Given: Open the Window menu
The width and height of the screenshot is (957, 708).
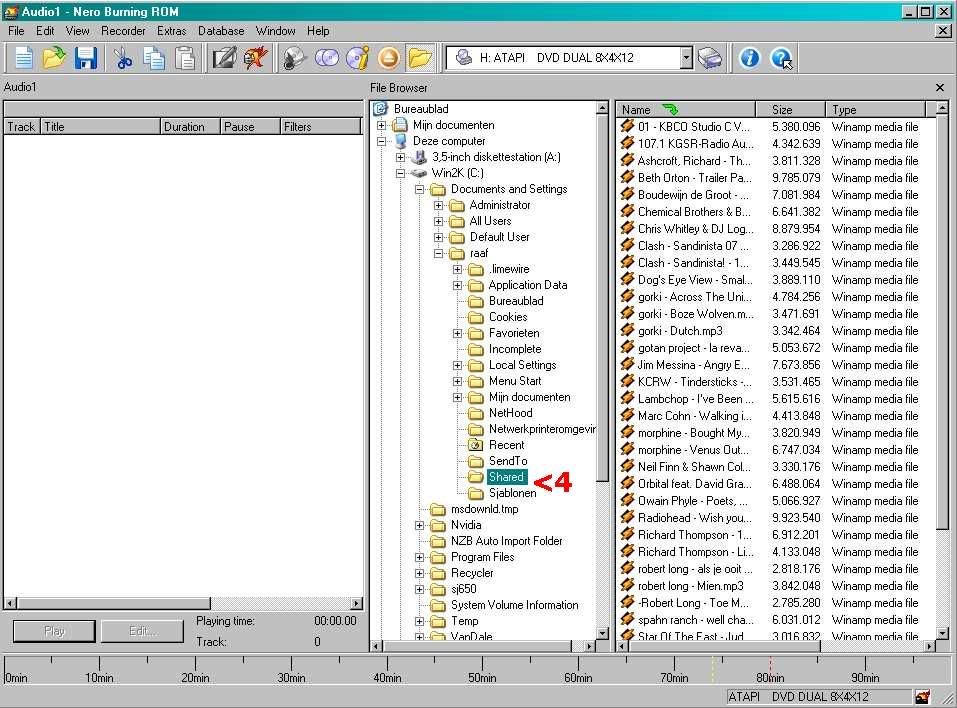Looking at the screenshot, I should tap(275, 31).
